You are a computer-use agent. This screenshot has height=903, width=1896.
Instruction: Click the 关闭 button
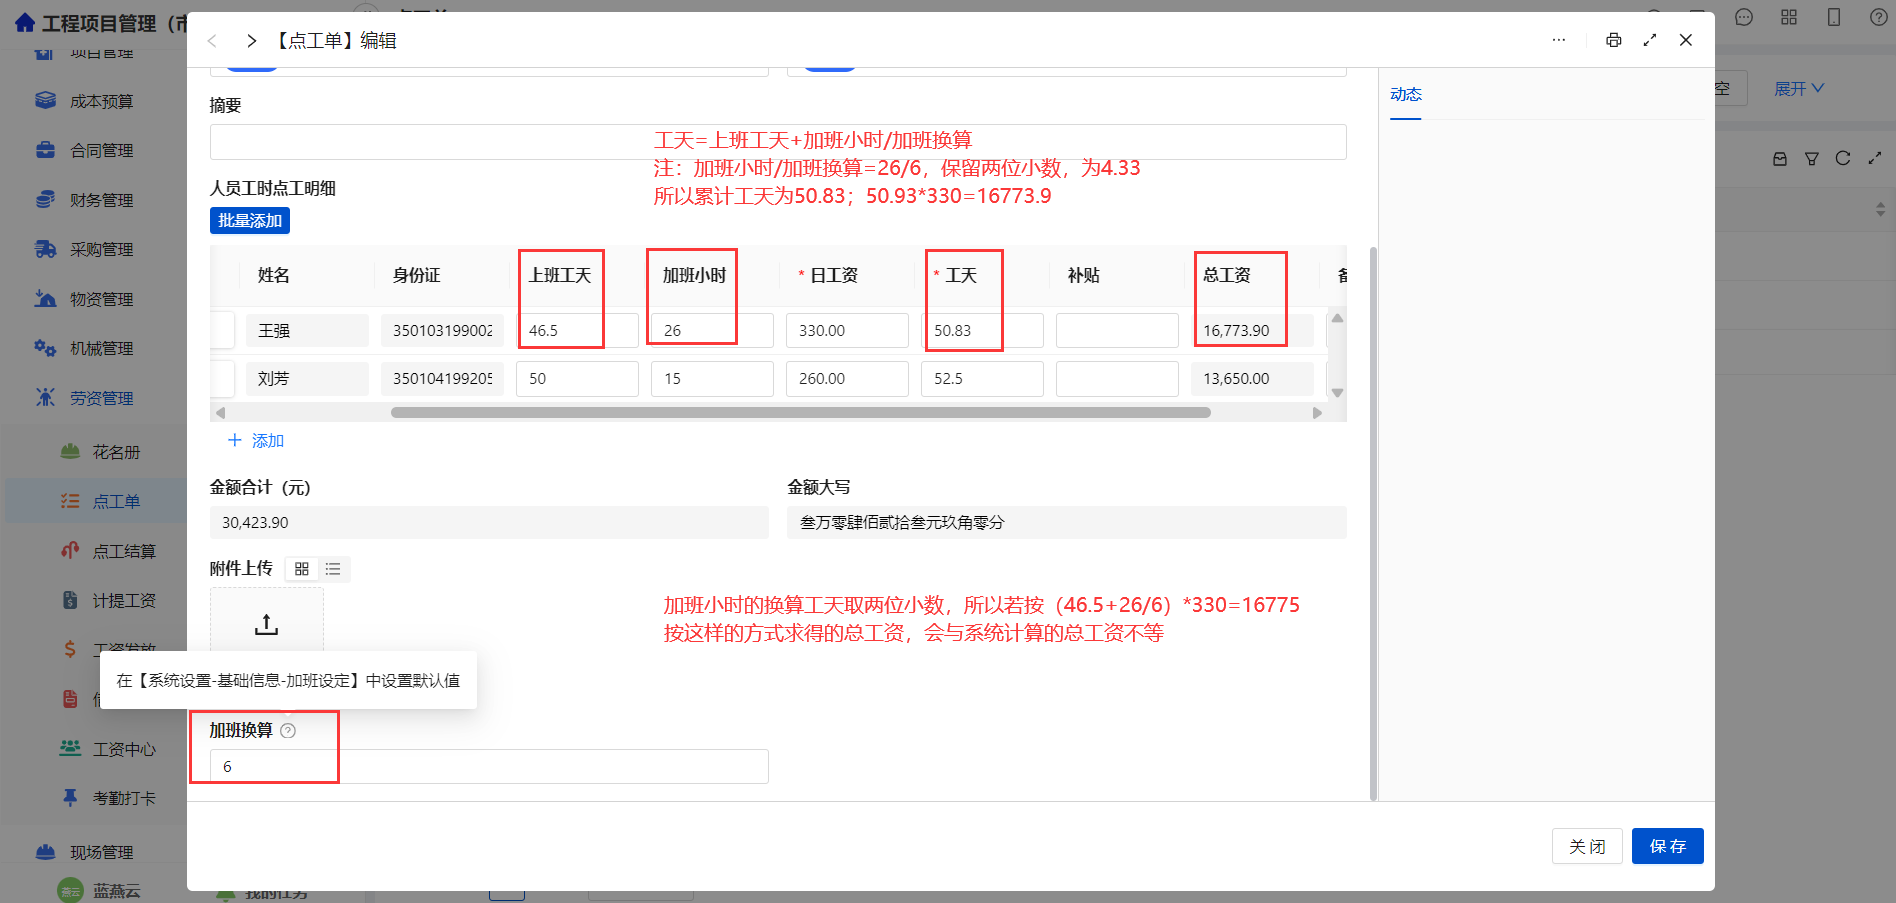(x=1587, y=846)
